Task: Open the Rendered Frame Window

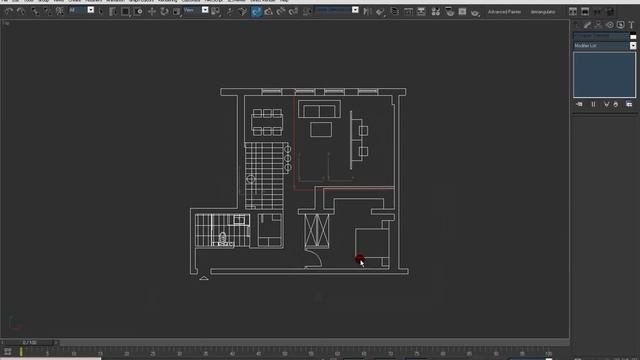Action: click(x=462, y=12)
